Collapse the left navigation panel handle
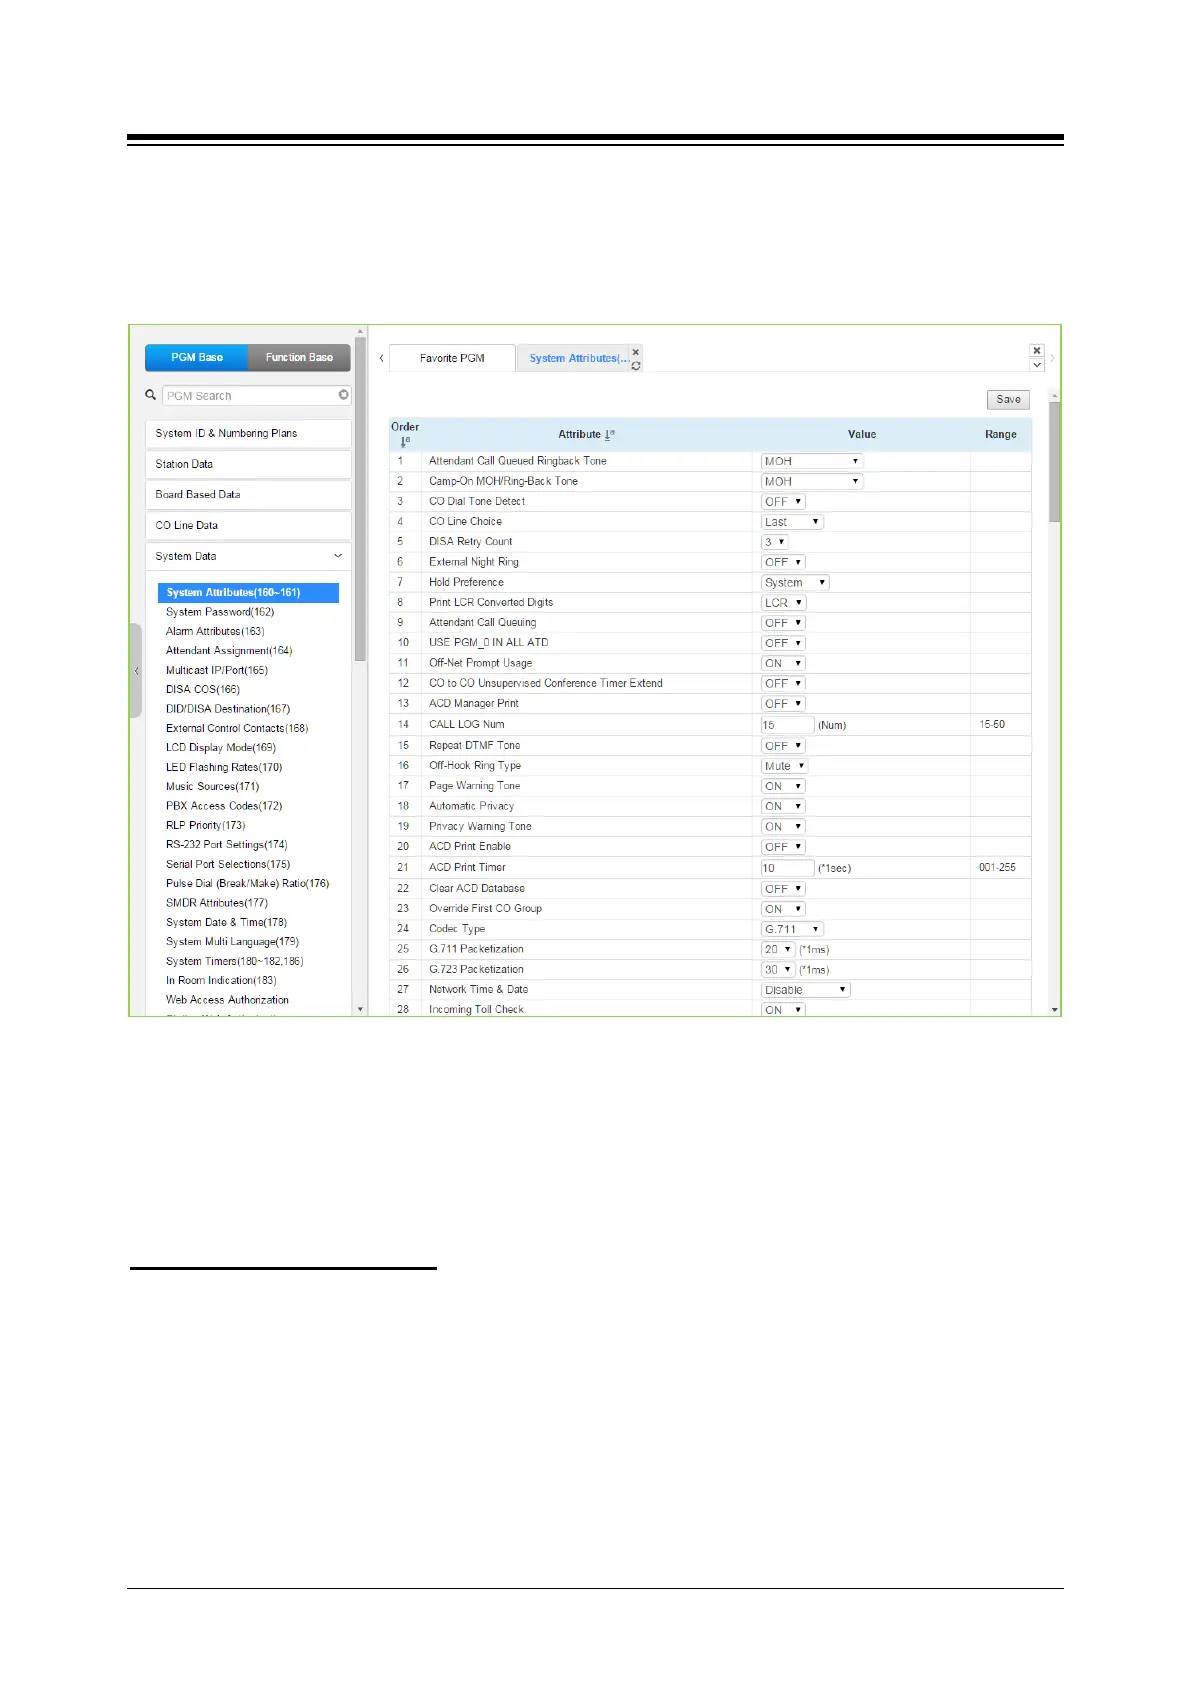This screenshot has height=1684, width=1191. (x=136, y=670)
